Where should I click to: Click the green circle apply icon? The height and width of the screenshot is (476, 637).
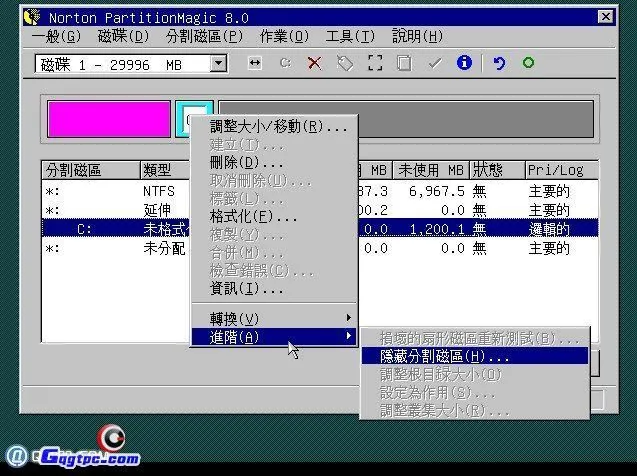528,63
